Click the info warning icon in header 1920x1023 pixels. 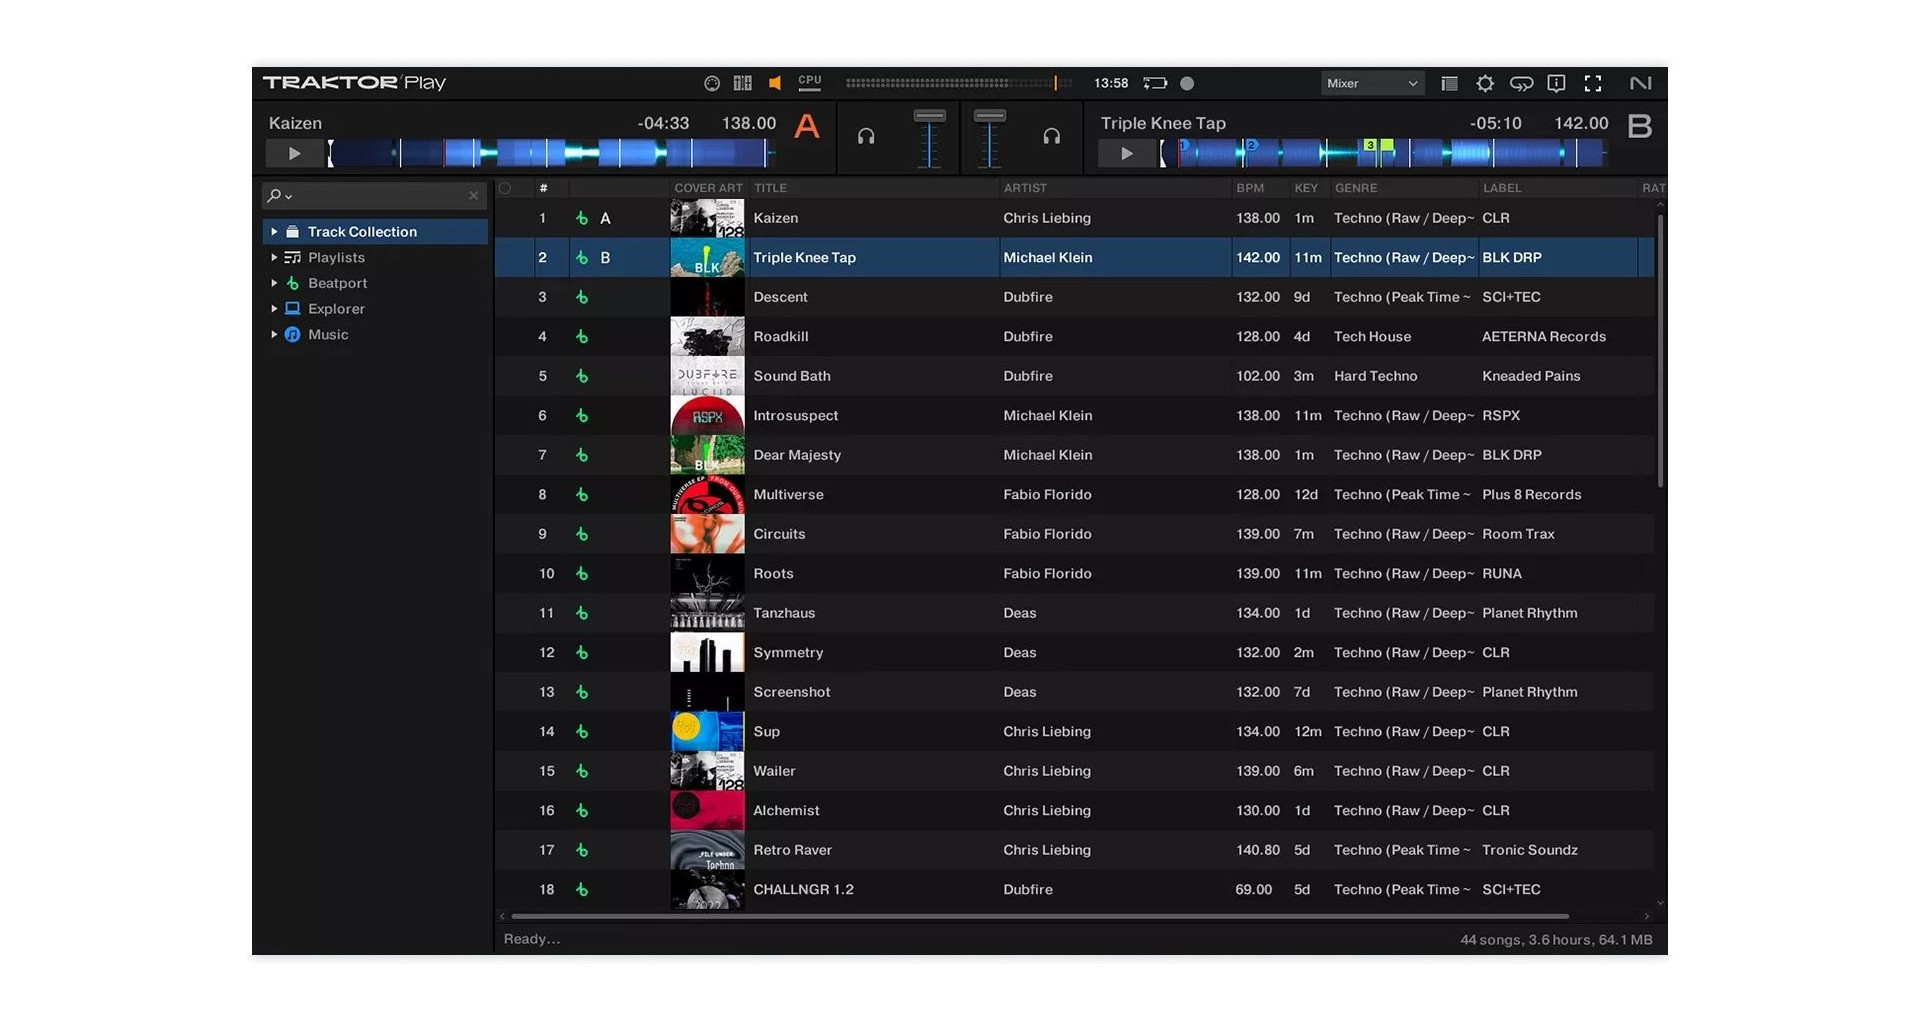coord(1556,84)
